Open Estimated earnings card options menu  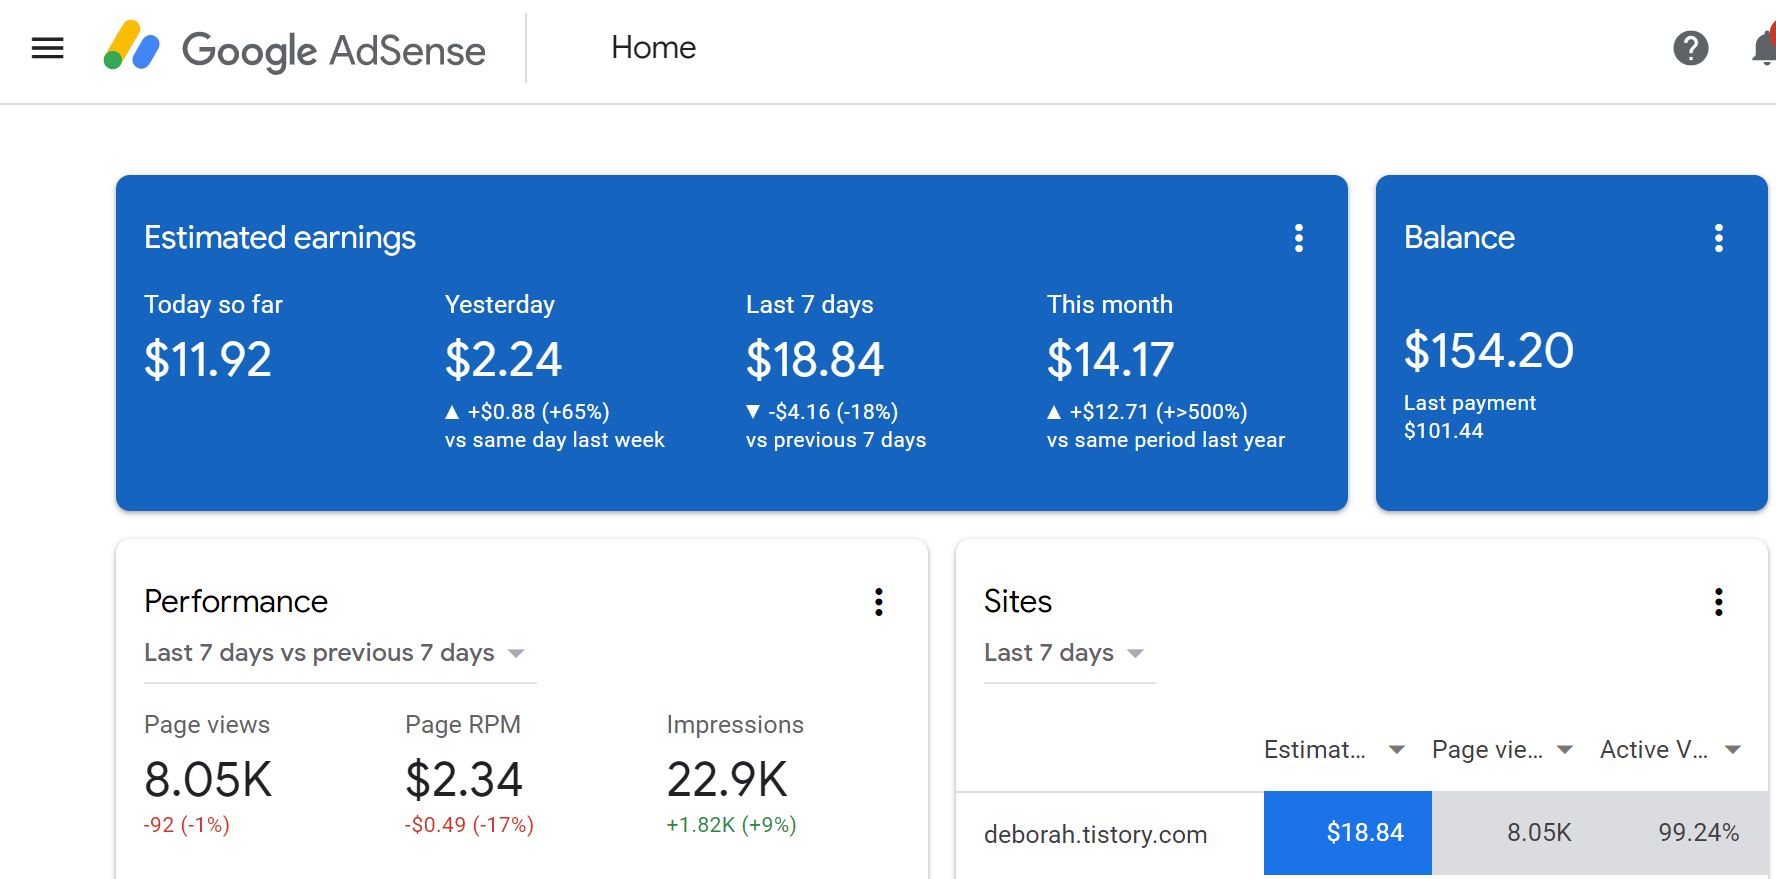pyautogui.click(x=1299, y=238)
